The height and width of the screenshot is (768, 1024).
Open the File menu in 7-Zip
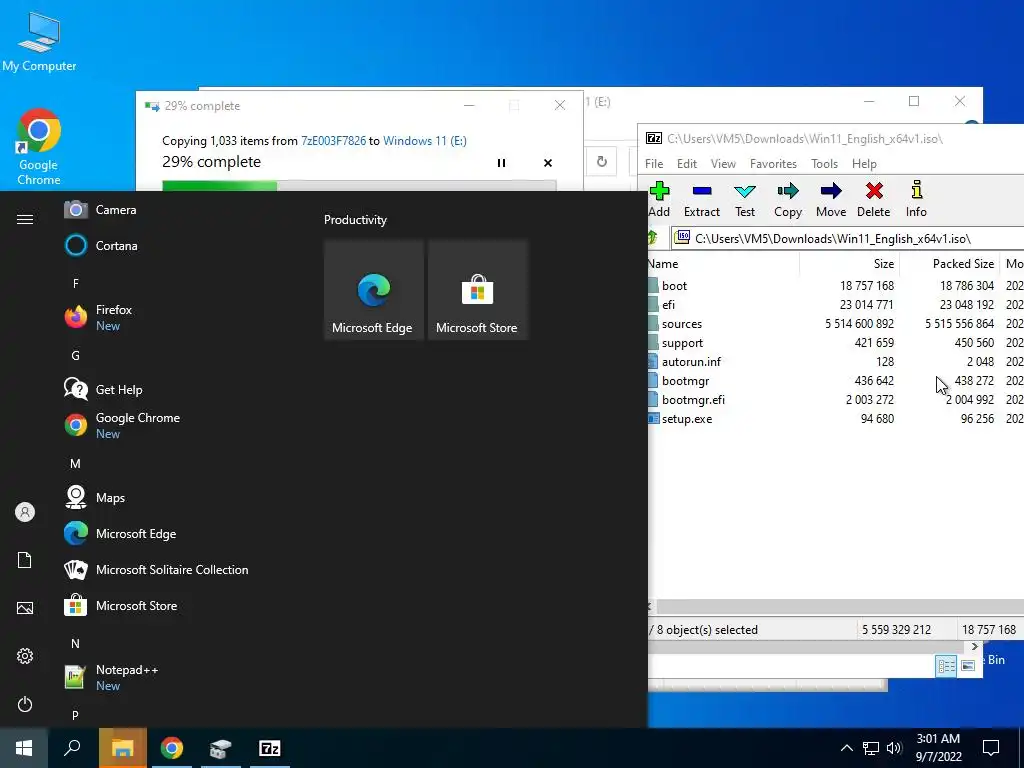point(654,164)
